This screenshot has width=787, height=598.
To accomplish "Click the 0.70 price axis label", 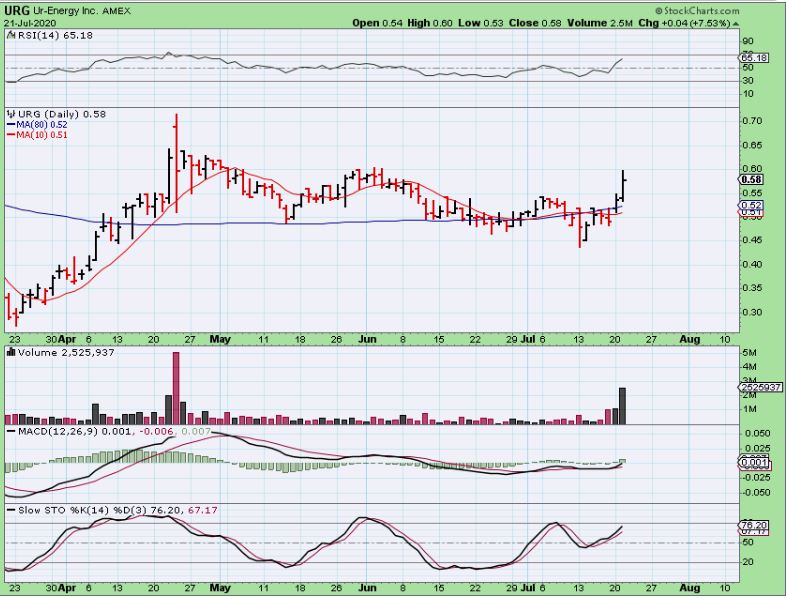I will point(752,121).
